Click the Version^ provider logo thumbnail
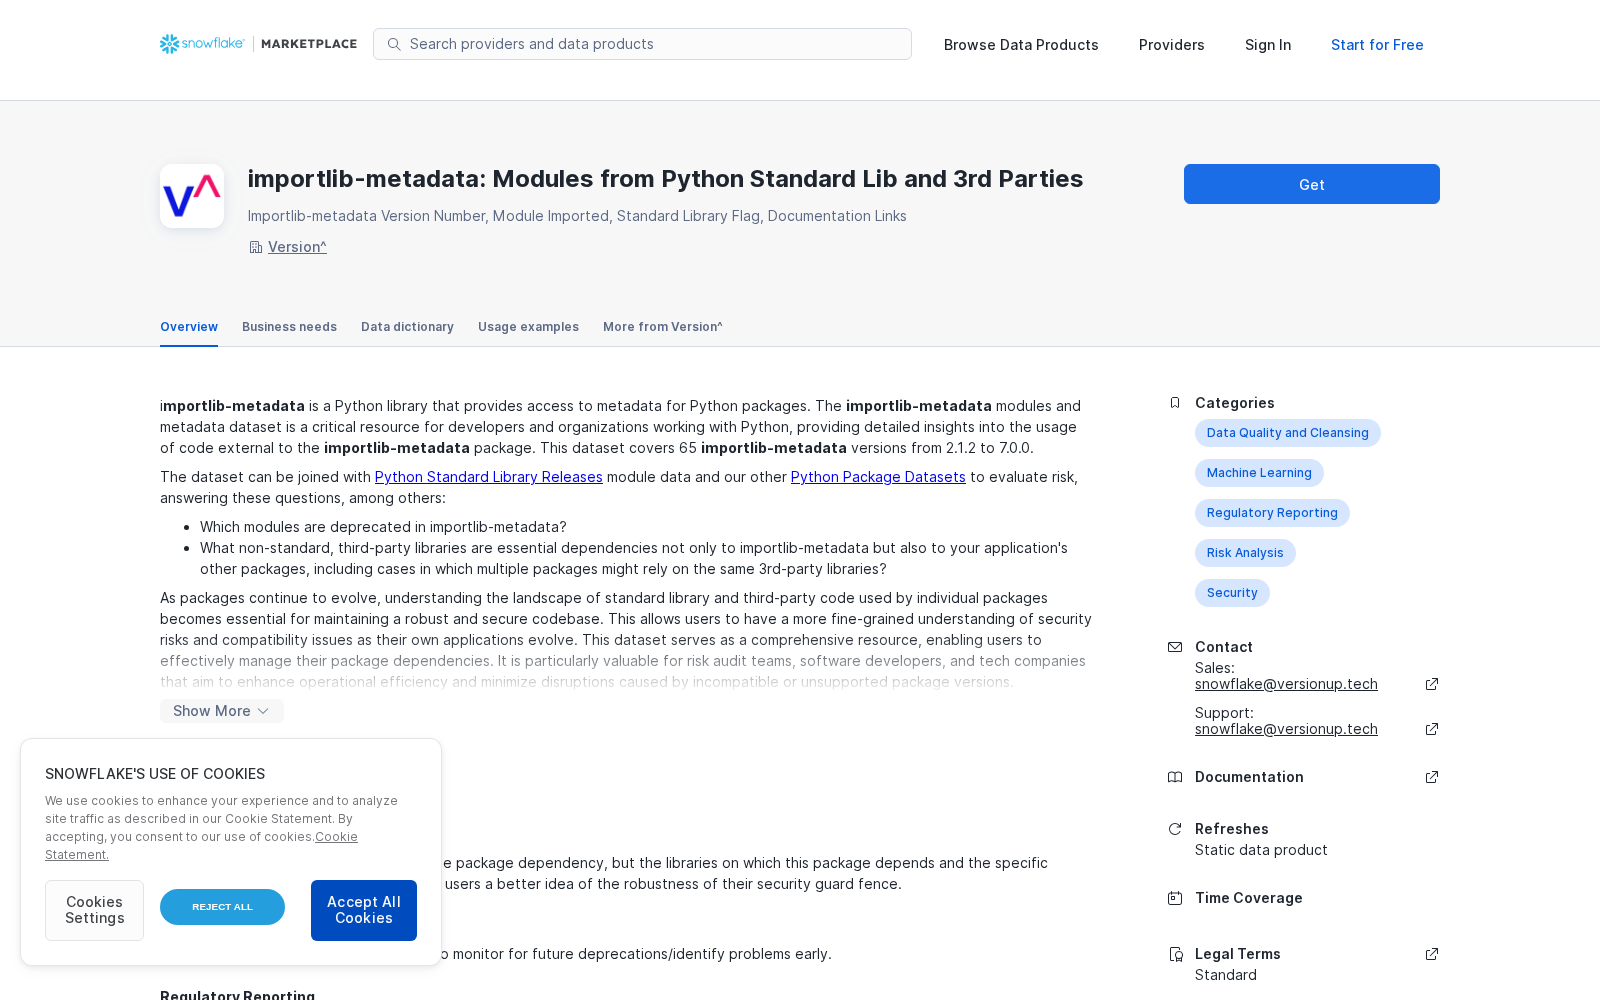 (x=192, y=196)
